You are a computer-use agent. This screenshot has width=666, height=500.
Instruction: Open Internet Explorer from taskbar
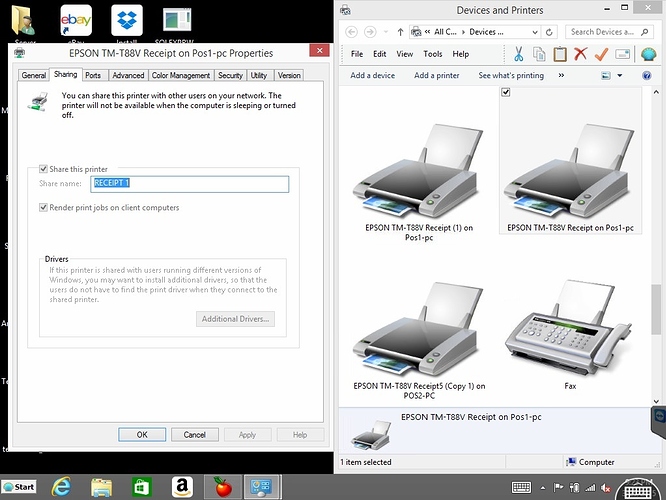[x=62, y=487]
